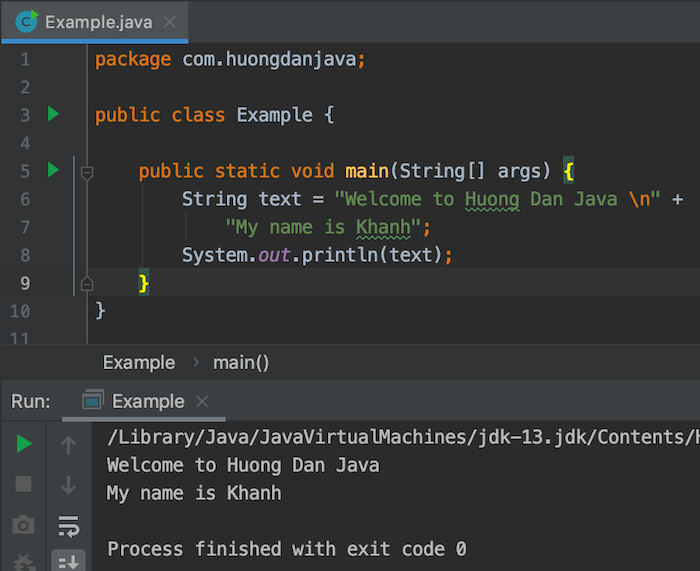Image resolution: width=700 pixels, height=571 pixels.
Task: Rerun Example with green play button
Action: click(x=24, y=444)
